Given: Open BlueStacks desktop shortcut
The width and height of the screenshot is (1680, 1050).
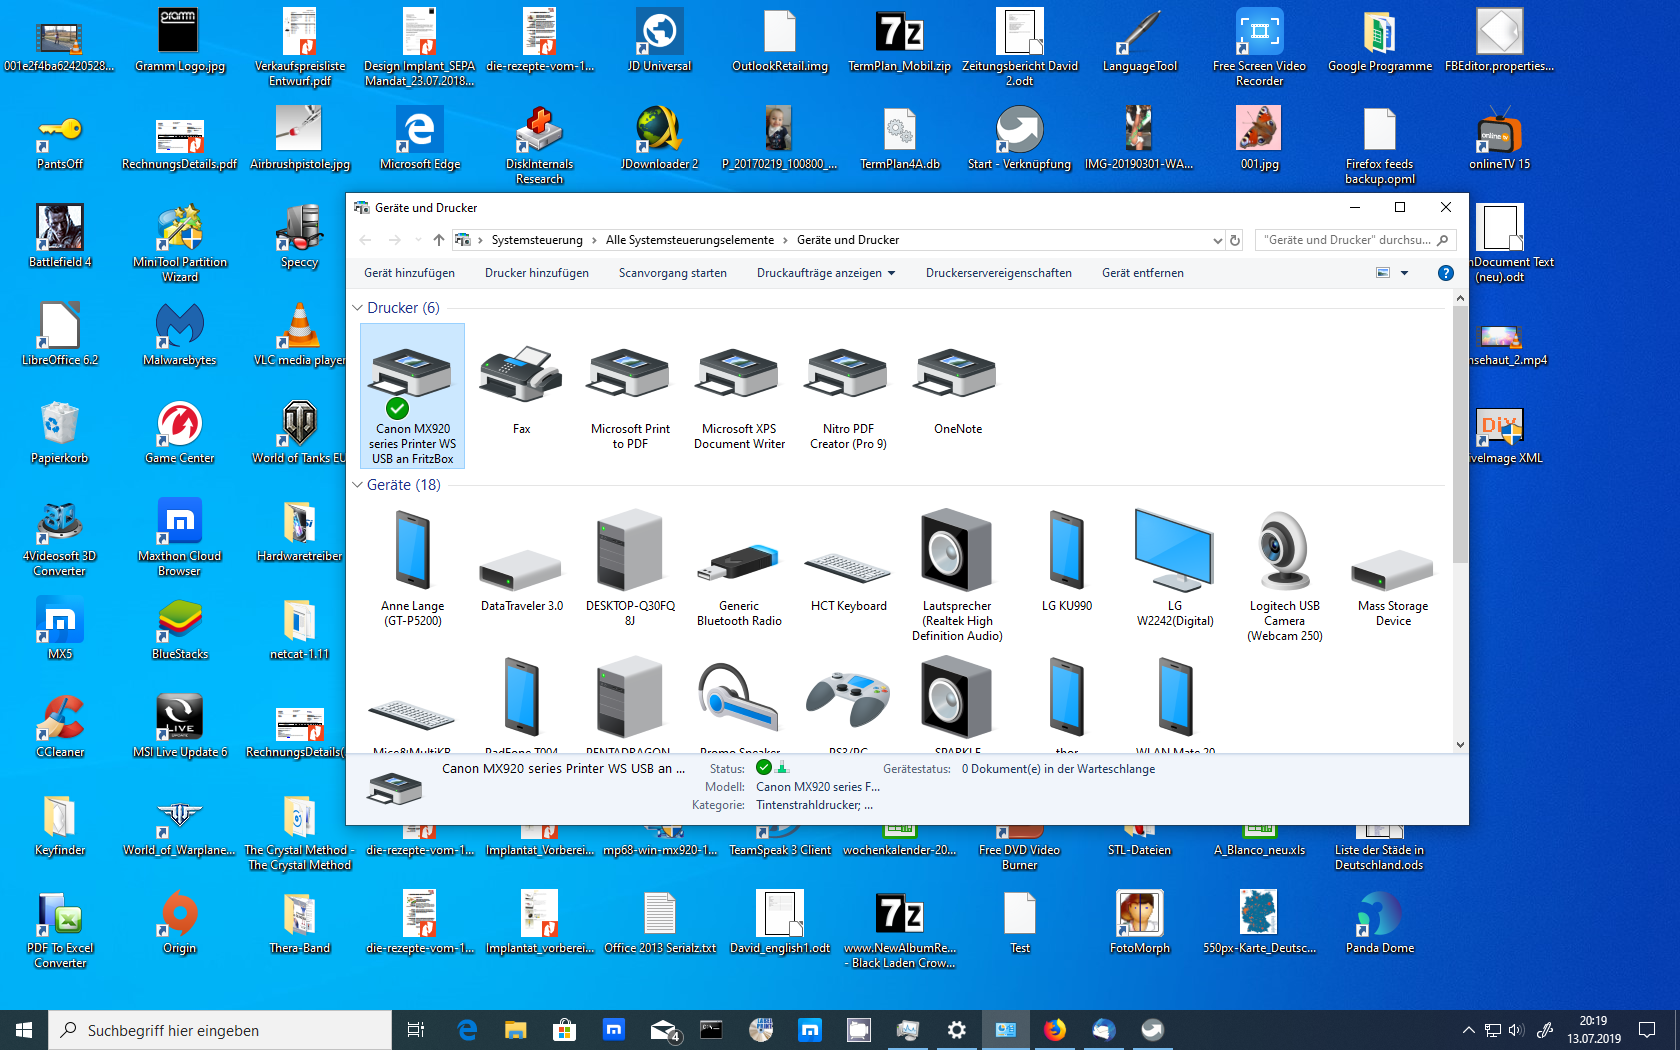Looking at the screenshot, I should pos(180,629).
